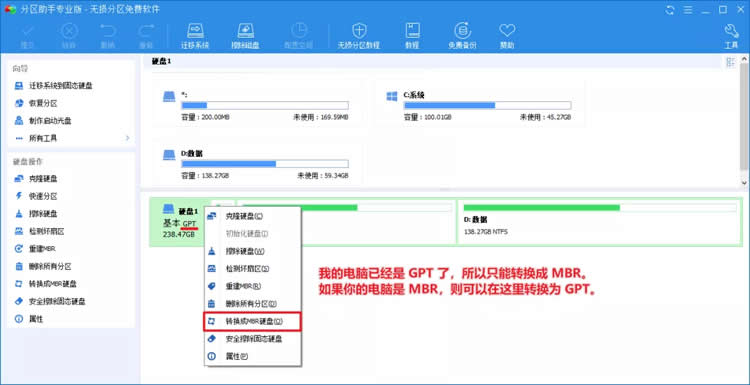Open the title bar hamburger menu

687,9
